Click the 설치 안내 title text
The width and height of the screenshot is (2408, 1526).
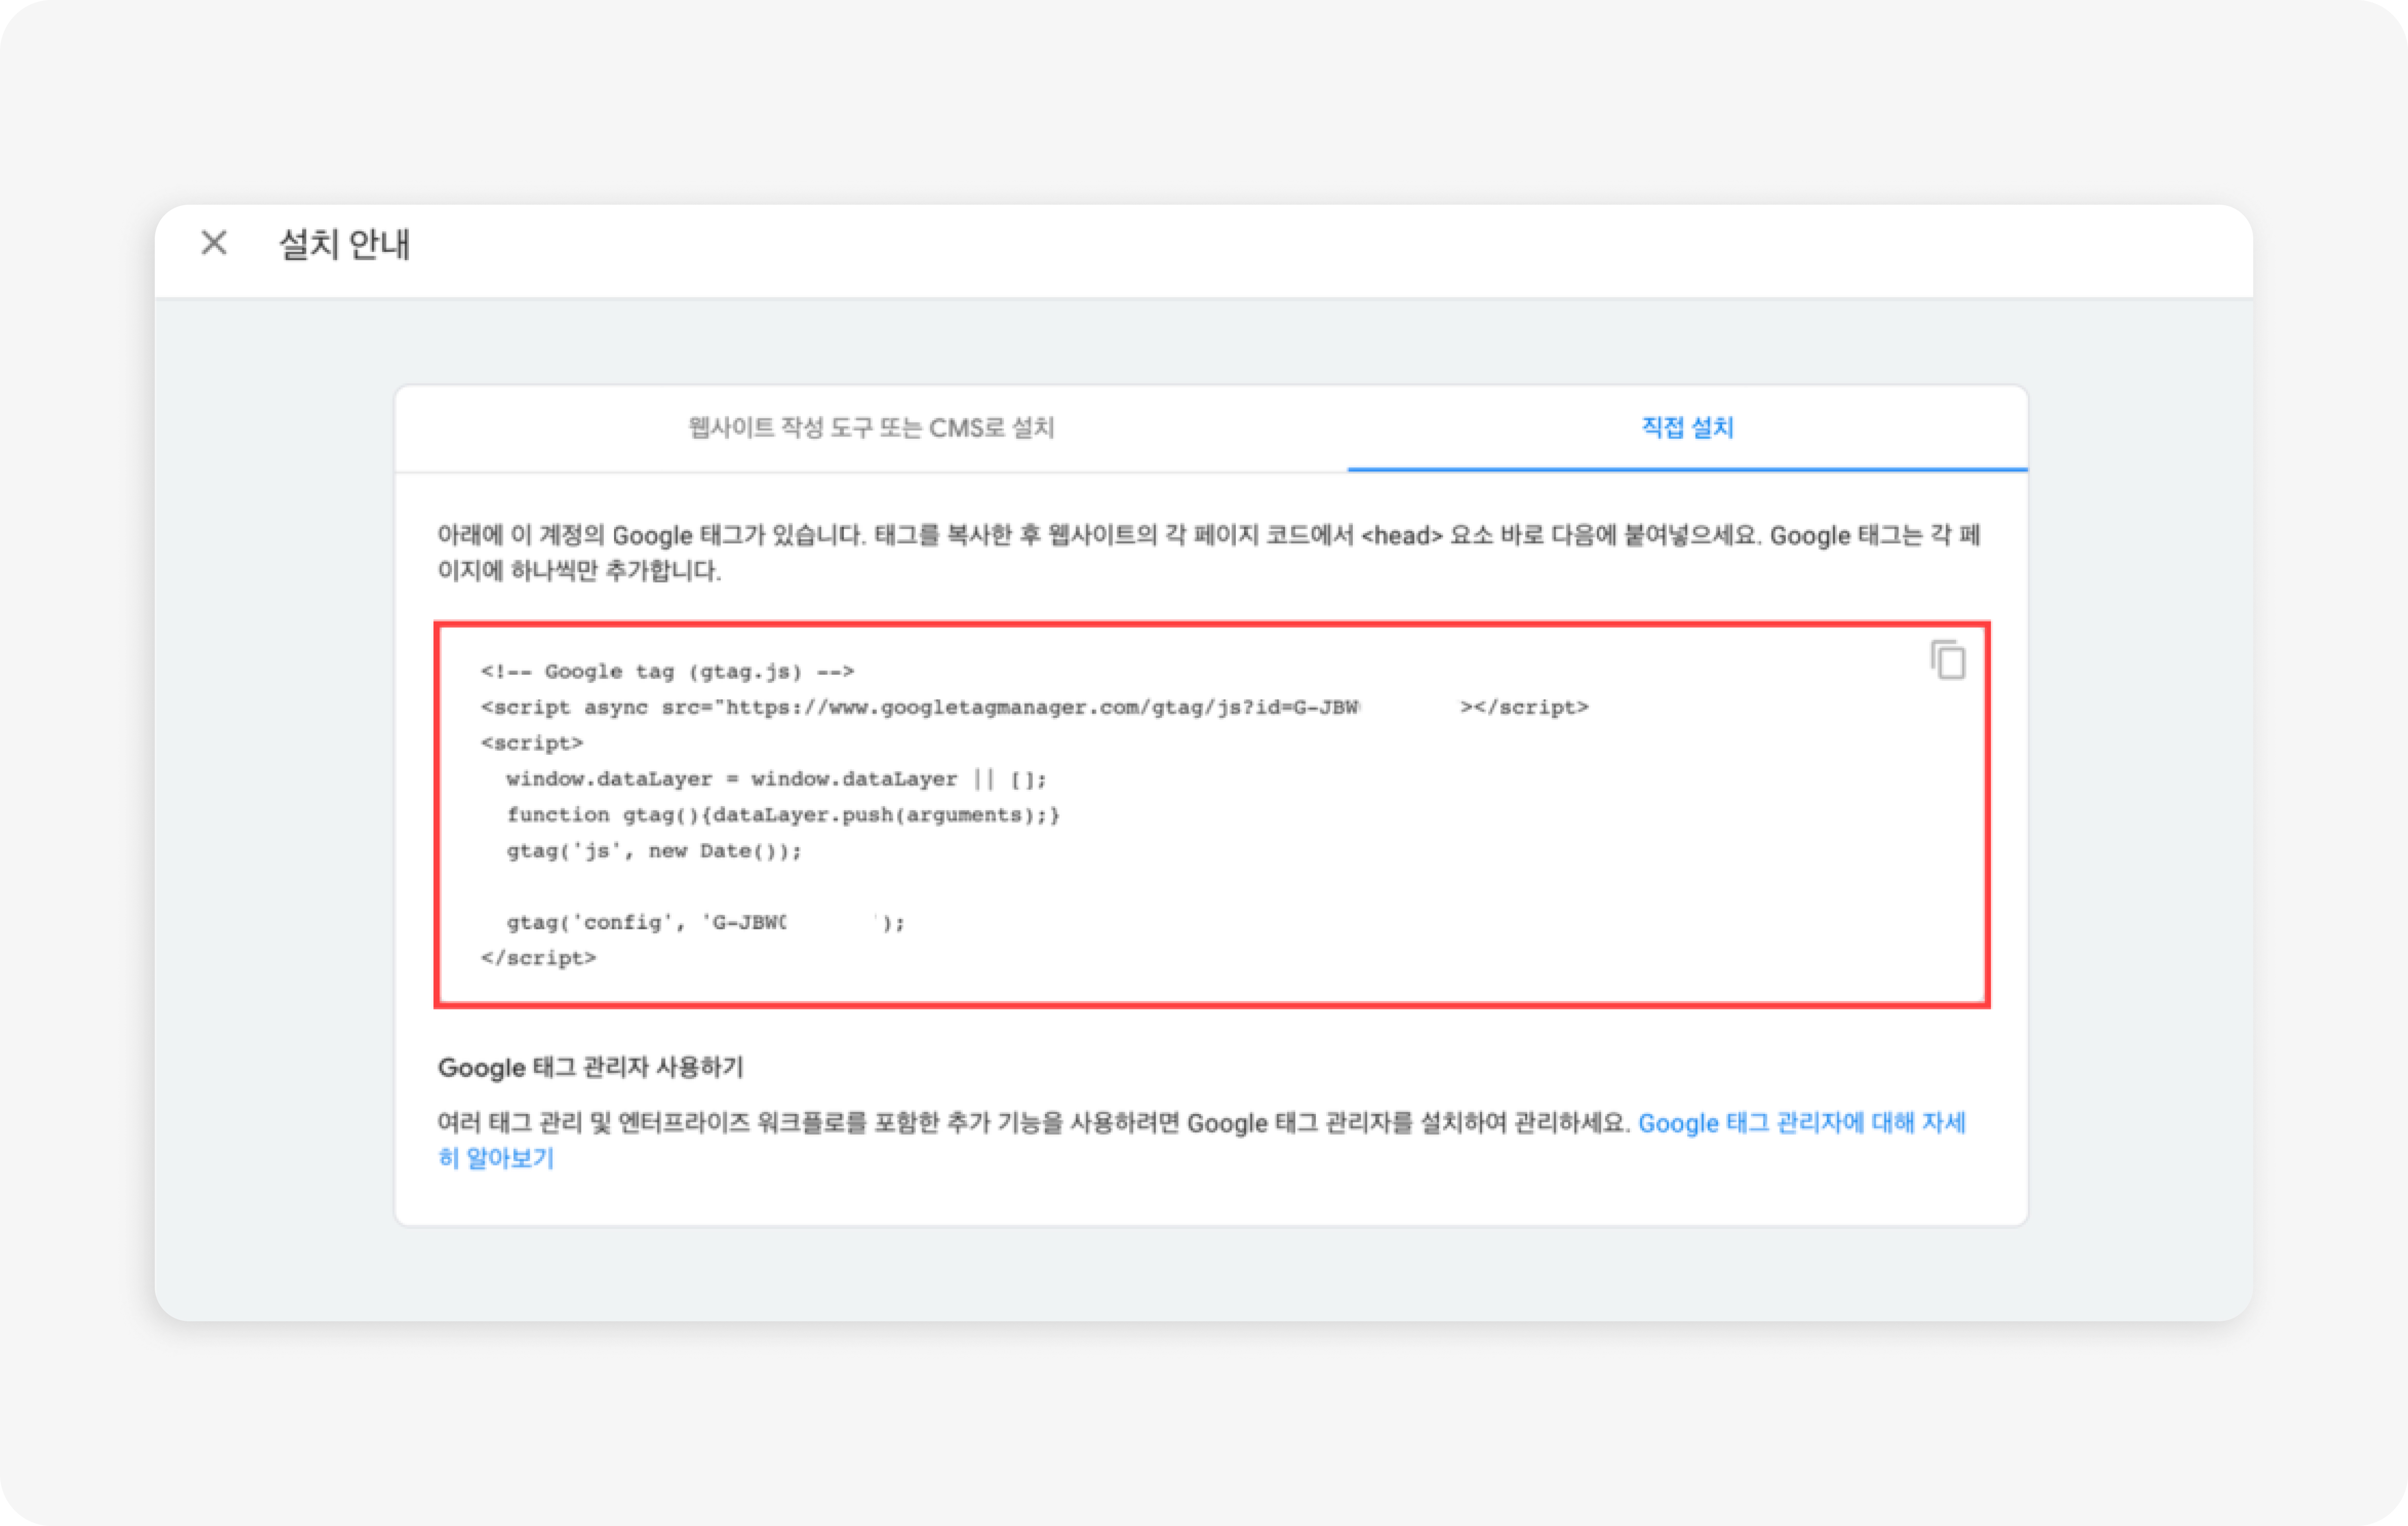tap(344, 244)
